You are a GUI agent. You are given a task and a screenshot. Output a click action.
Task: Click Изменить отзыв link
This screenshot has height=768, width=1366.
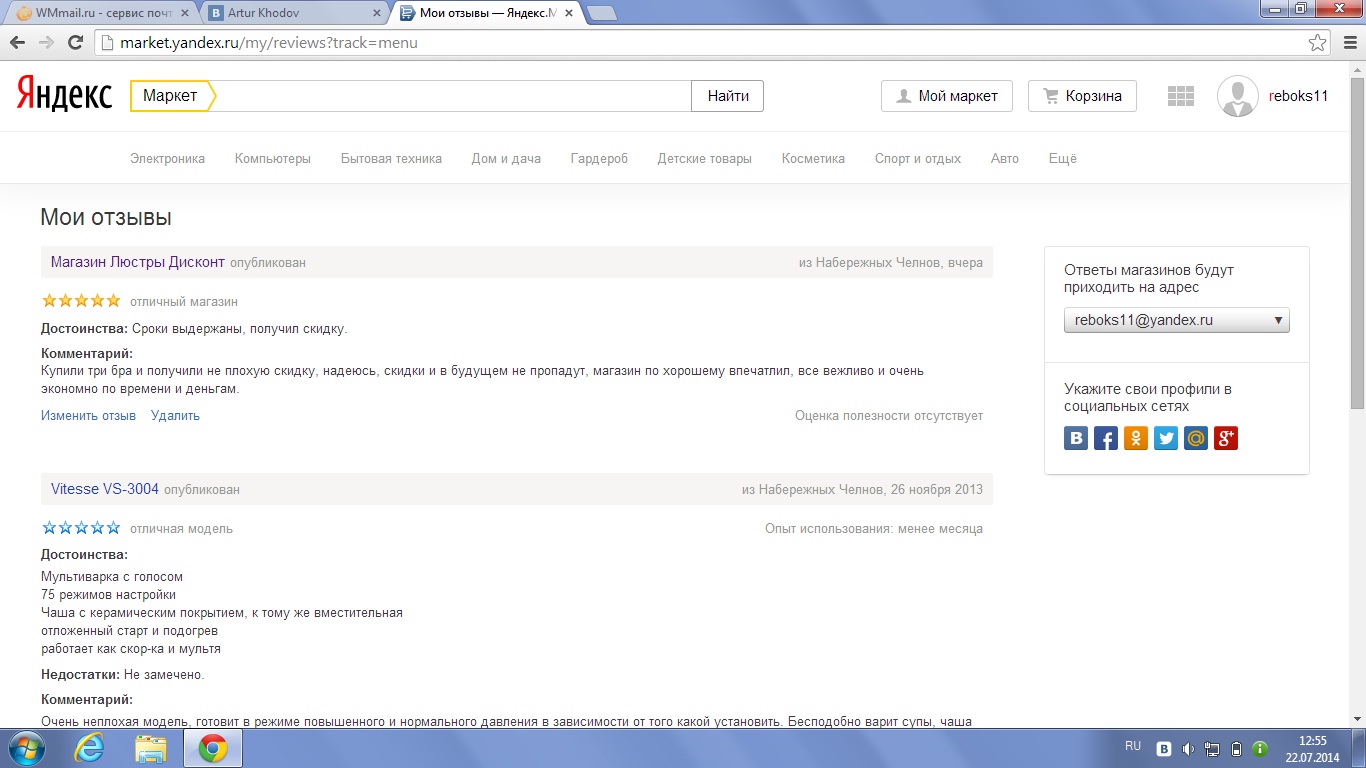[x=88, y=415]
